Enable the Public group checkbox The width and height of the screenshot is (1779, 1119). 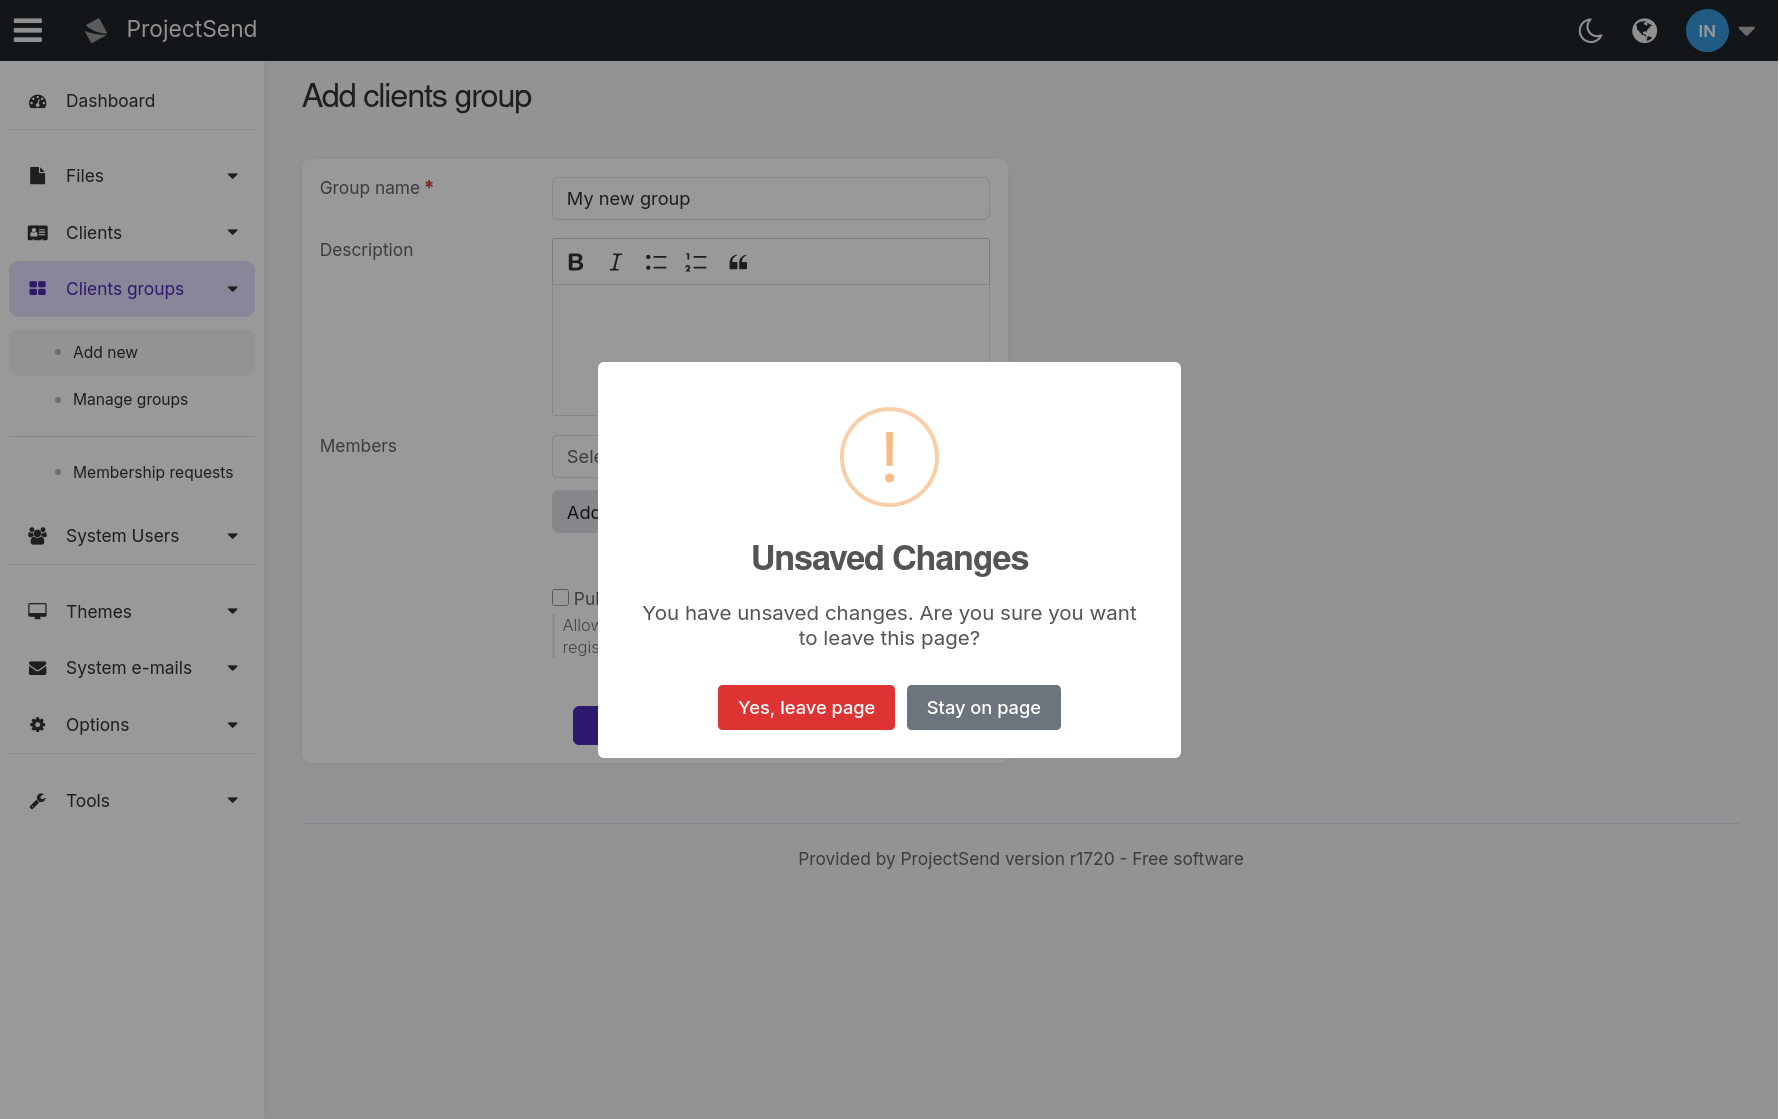click(x=561, y=597)
